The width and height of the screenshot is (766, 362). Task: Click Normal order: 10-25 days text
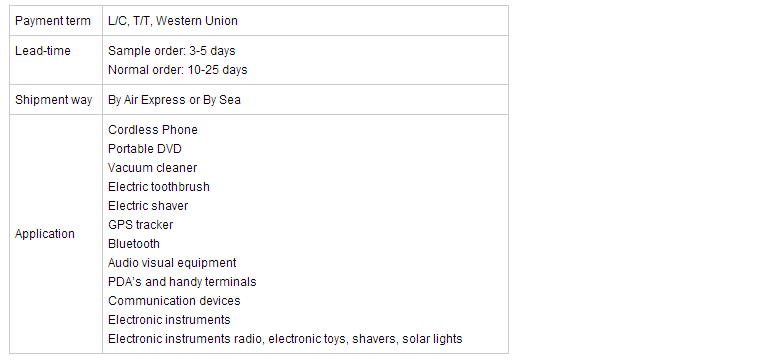pyautogui.click(x=178, y=70)
